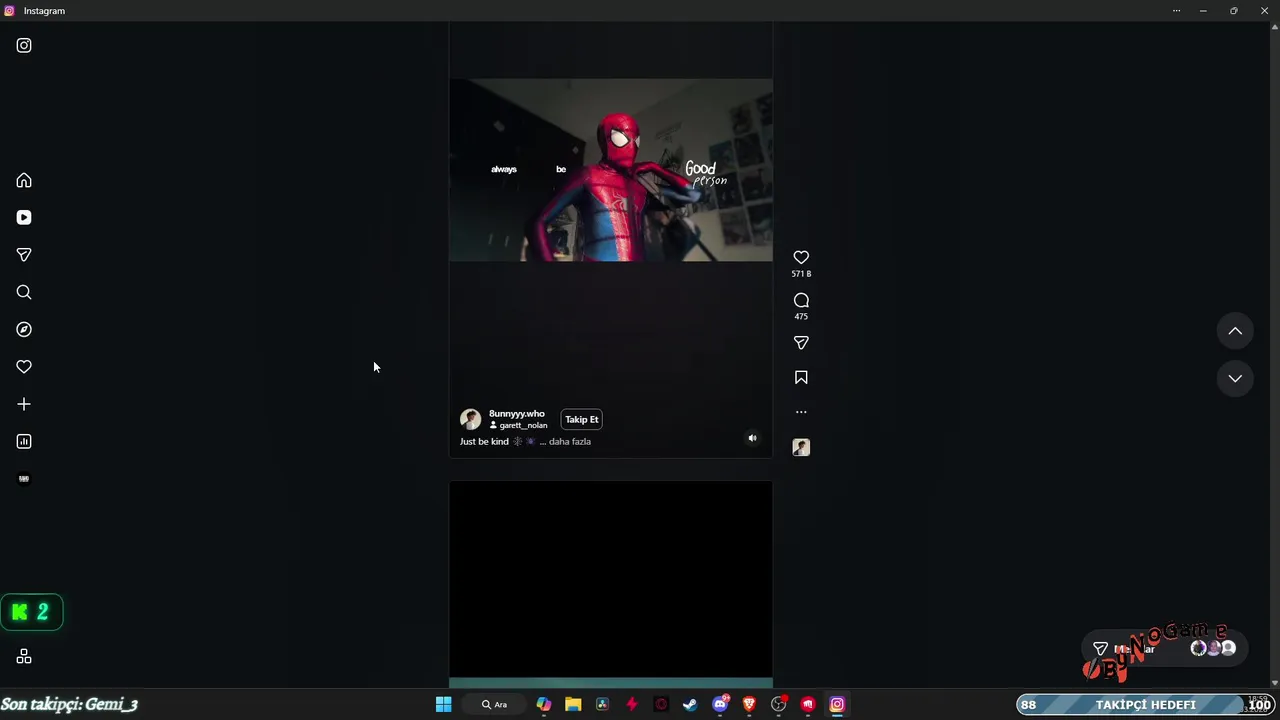Open direct messages from the sidebar

coord(24,255)
